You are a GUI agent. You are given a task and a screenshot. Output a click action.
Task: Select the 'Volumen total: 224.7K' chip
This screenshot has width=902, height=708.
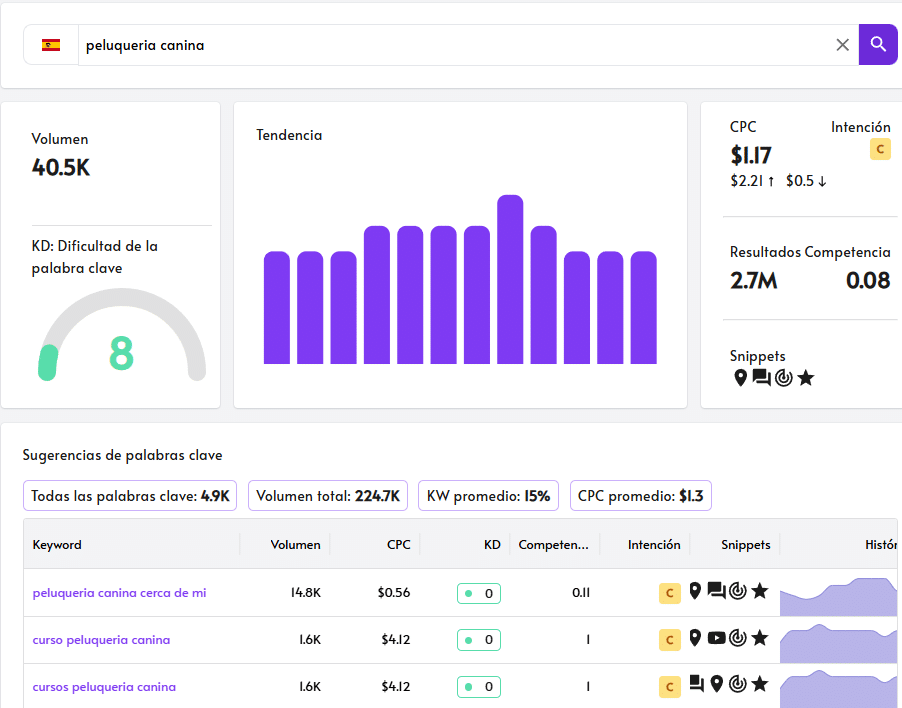click(328, 496)
